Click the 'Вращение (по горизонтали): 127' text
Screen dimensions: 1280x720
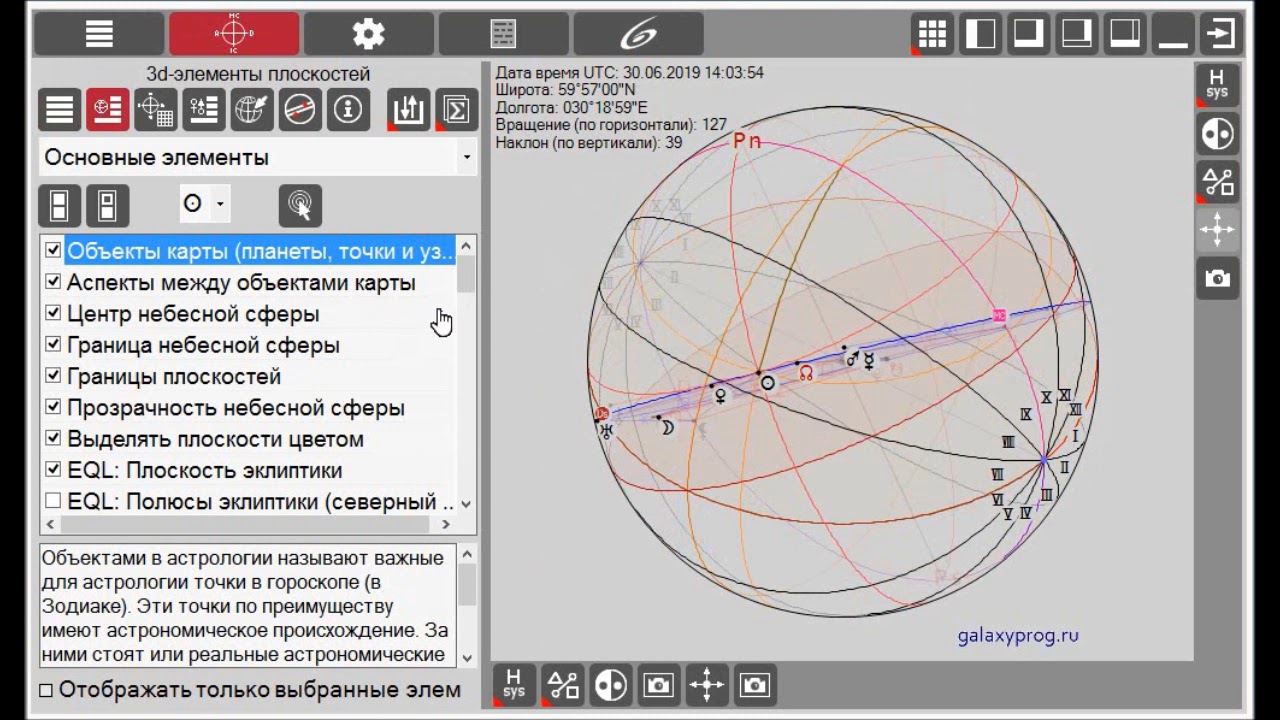[x=611, y=125]
